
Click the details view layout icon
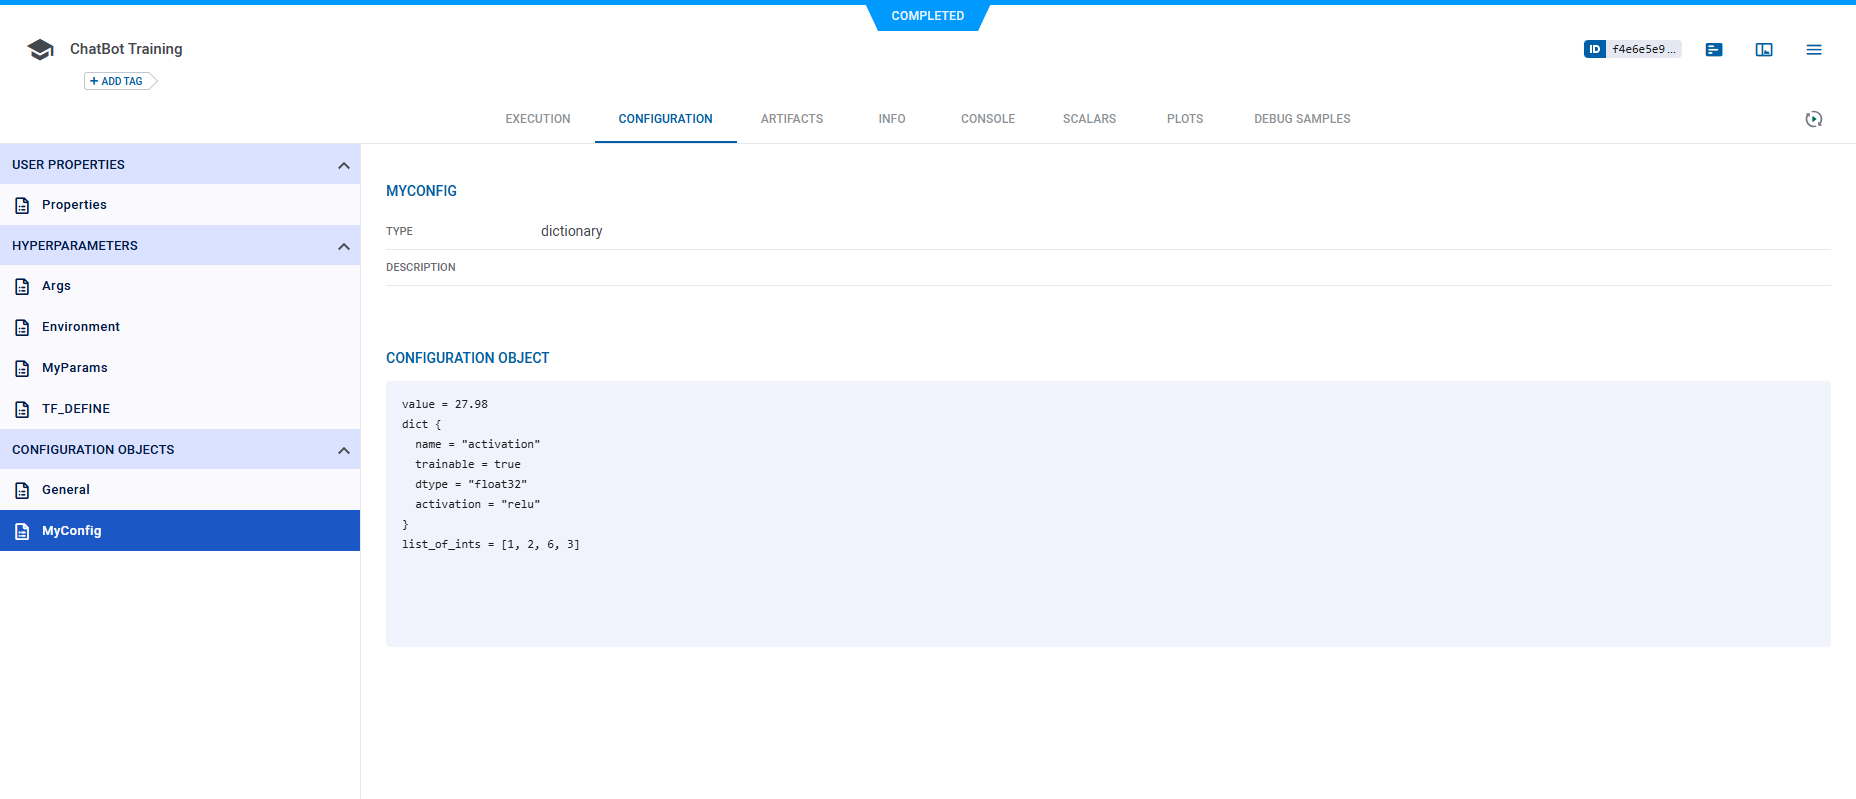coord(1763,50)
